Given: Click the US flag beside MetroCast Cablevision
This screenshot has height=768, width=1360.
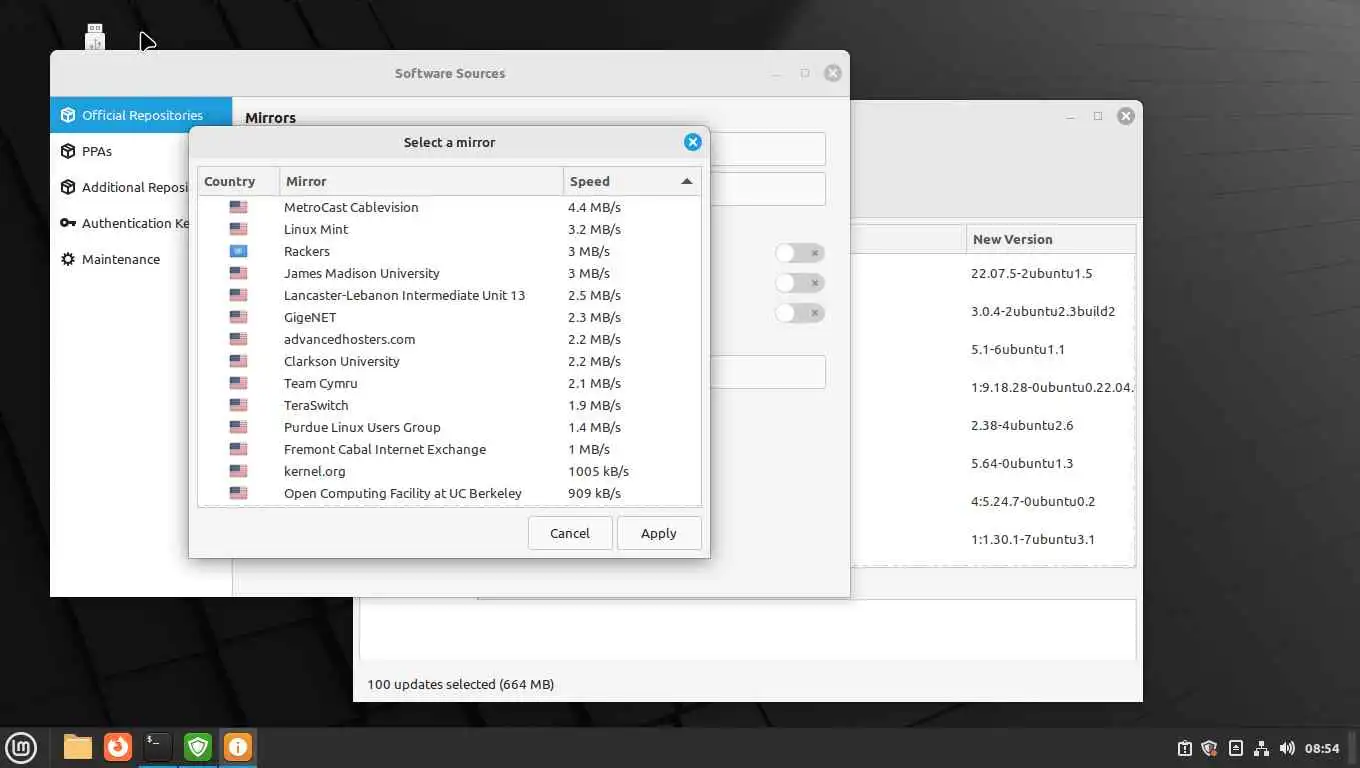Looking at the screenshot, I should [x=238, y=207].
